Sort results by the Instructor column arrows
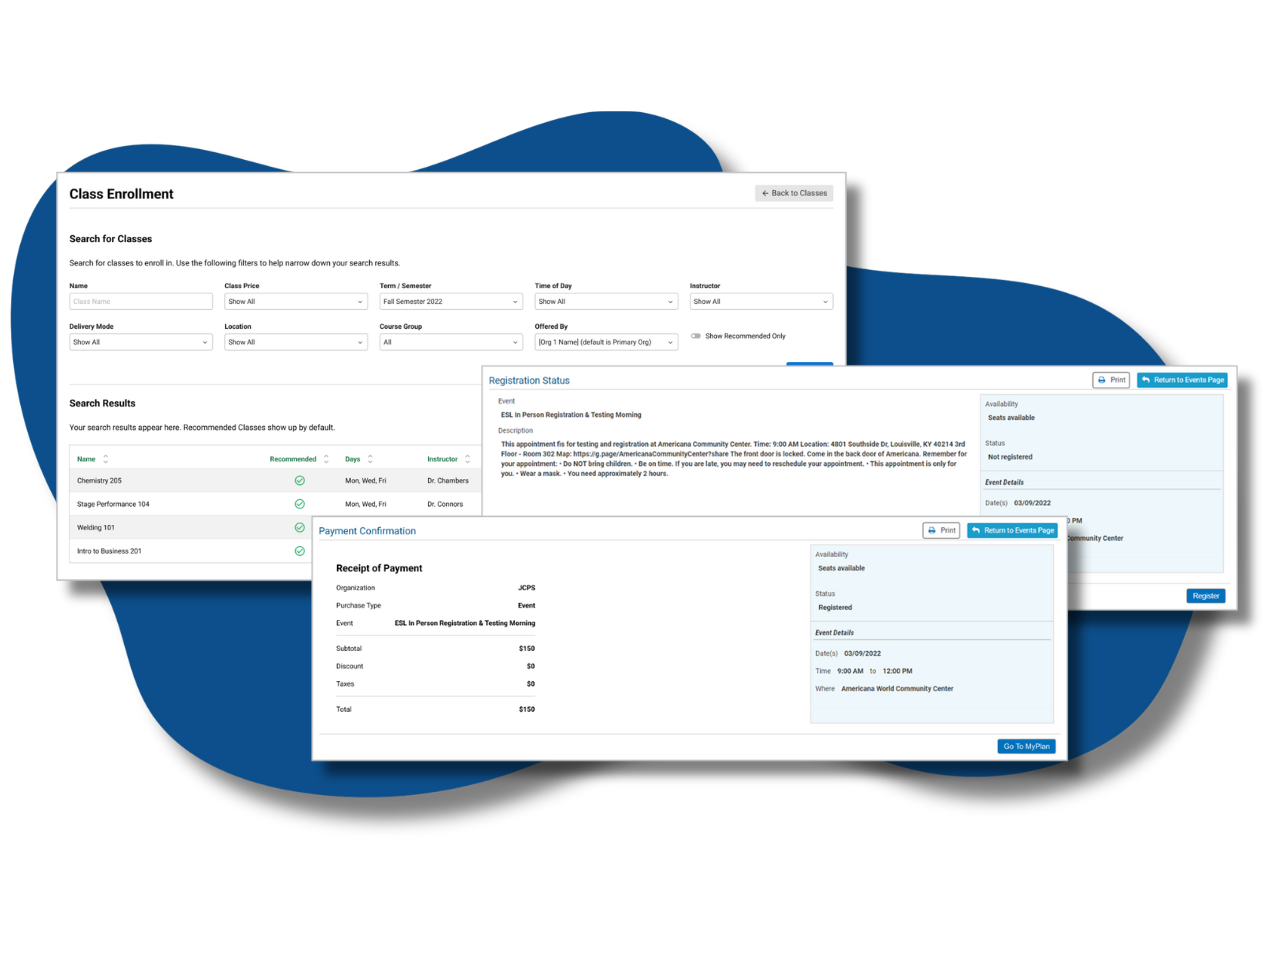 465,458
